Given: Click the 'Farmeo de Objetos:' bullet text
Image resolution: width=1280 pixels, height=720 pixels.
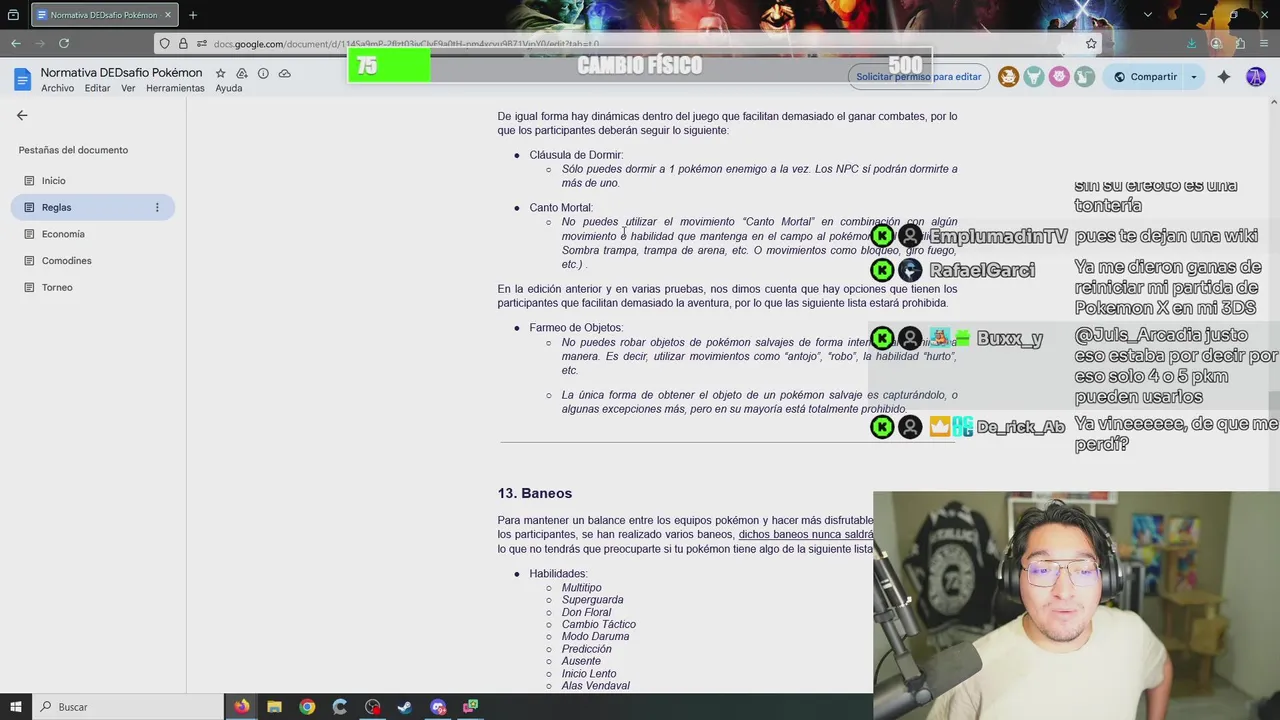Looking at the screenshot, I should point(576,328).
